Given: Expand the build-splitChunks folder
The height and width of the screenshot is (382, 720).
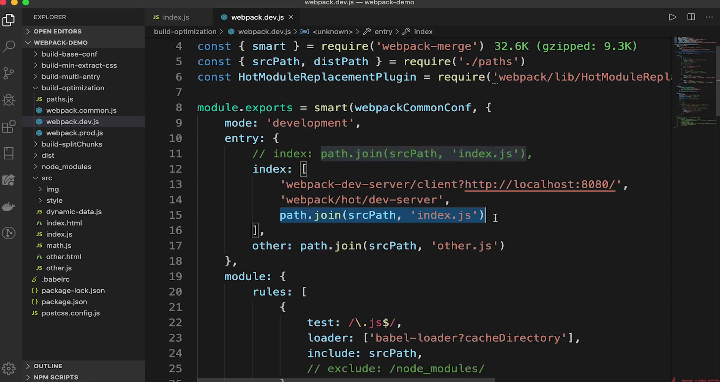Looking at the screenshot, I should [x=84, y=144].
